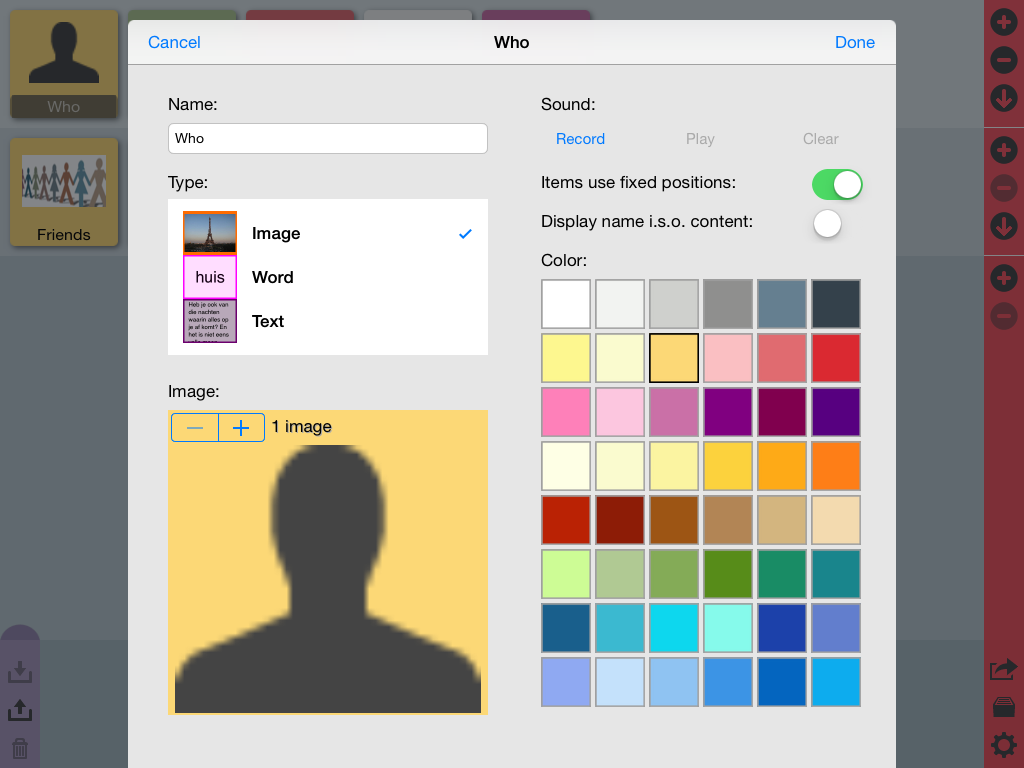
Task: Click the topmost plus icon in red sidebar
Action: pos(1004,22)
